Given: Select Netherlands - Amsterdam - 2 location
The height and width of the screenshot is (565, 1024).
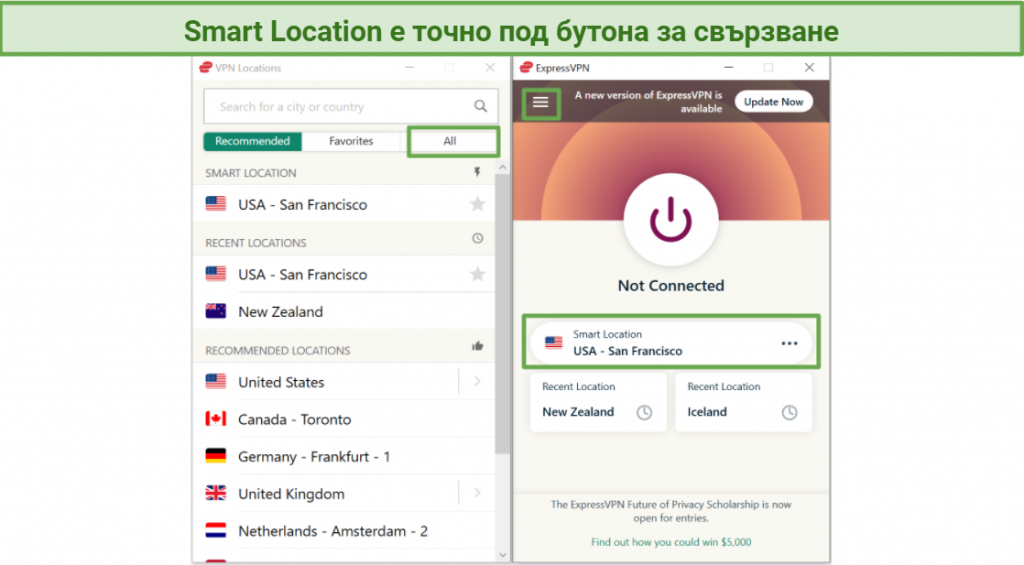Looking at the screenshot, I should pyautogui.click(x=345, y=530).
